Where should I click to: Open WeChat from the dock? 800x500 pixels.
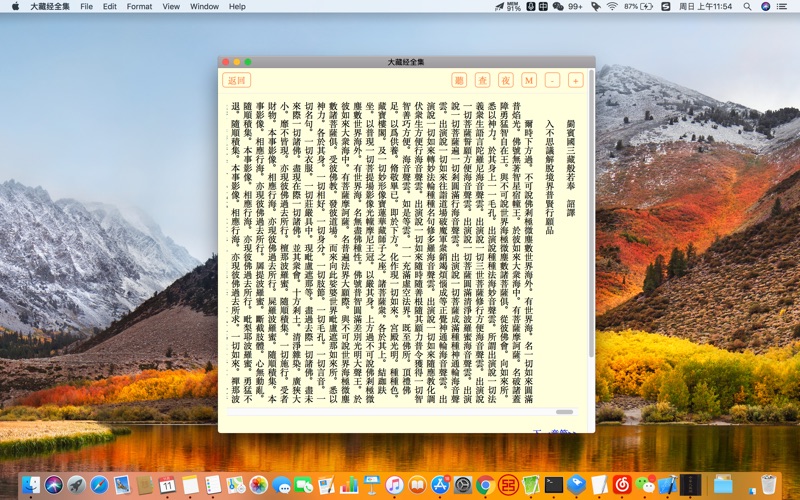[x=645, y=485]
